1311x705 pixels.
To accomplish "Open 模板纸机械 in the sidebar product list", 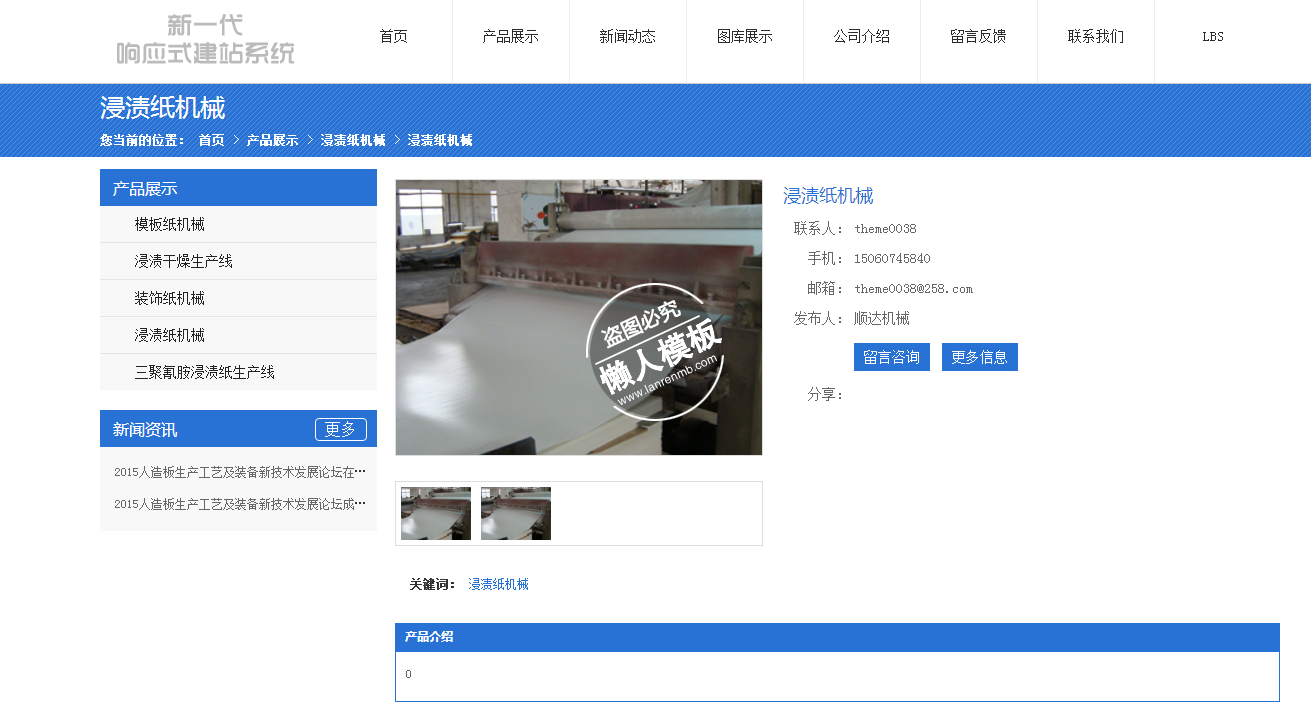I will [x=238, y=225].
